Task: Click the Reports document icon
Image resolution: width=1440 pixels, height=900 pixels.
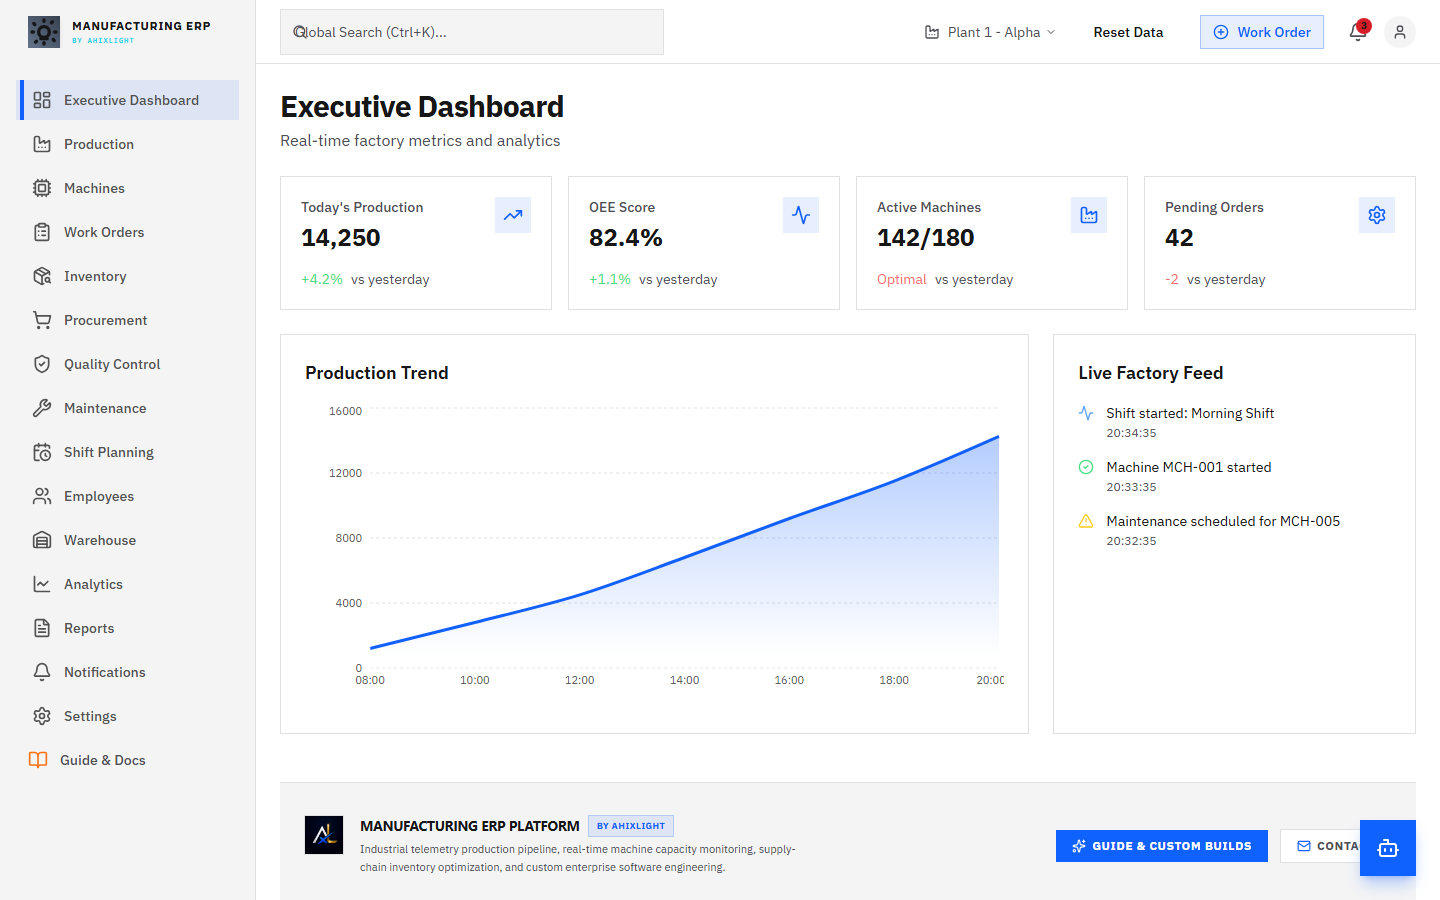Action: coord(42,628)
